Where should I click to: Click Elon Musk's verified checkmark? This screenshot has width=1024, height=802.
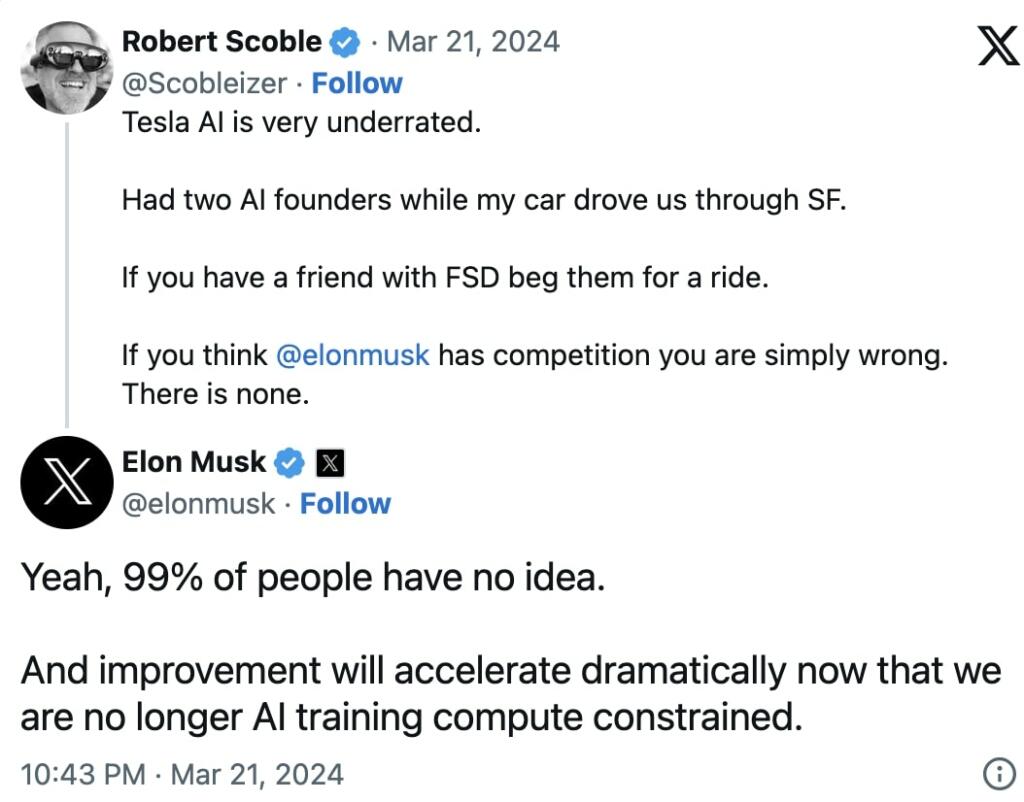[290, 462]
